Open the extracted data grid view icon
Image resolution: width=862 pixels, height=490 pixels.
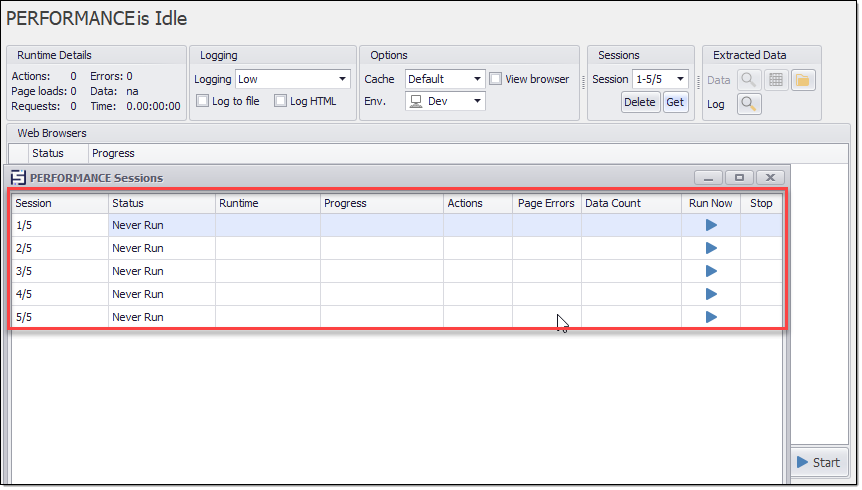click(x=775, y=80)
